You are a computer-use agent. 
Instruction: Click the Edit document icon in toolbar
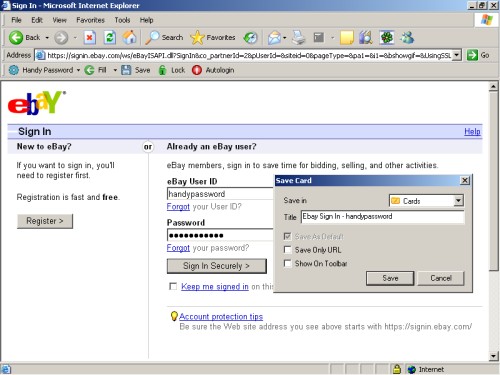click(319, 37)
